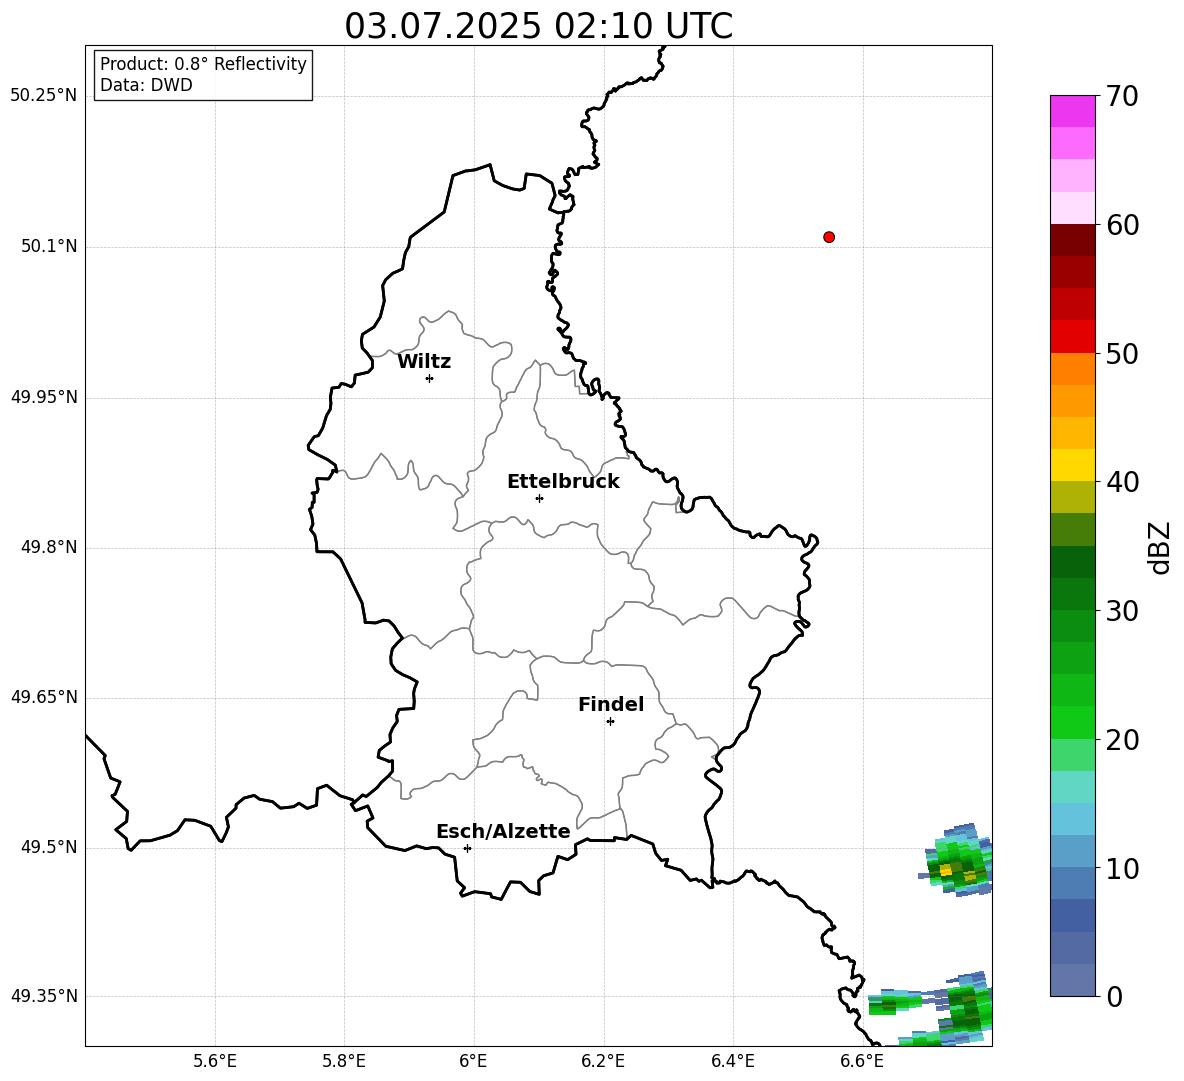The width and height of the screenshot is (1184, 1081).
Task: Click the Ettelbruck city label
Action: [563, 482]
